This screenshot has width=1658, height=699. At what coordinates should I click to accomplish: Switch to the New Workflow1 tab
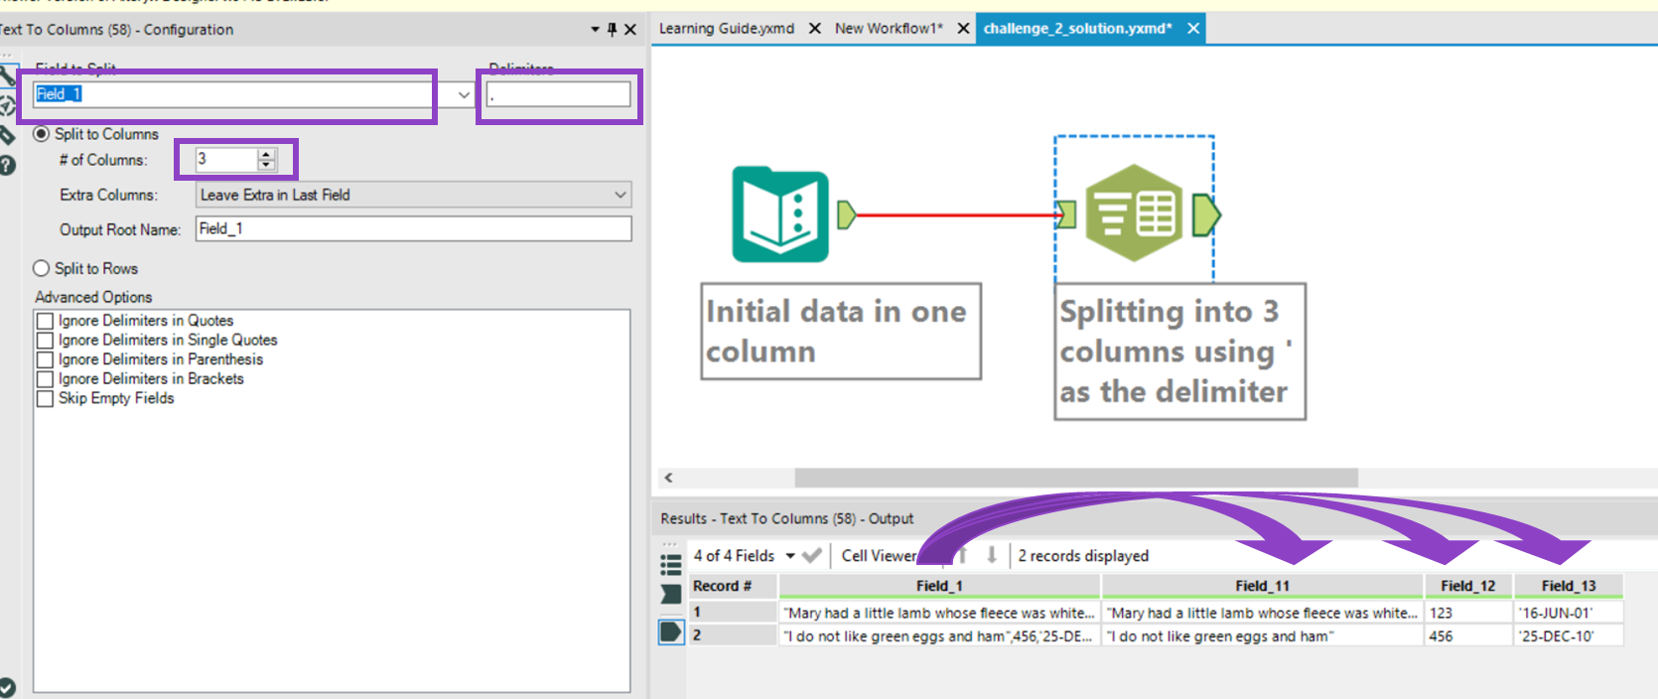point(888,28)
